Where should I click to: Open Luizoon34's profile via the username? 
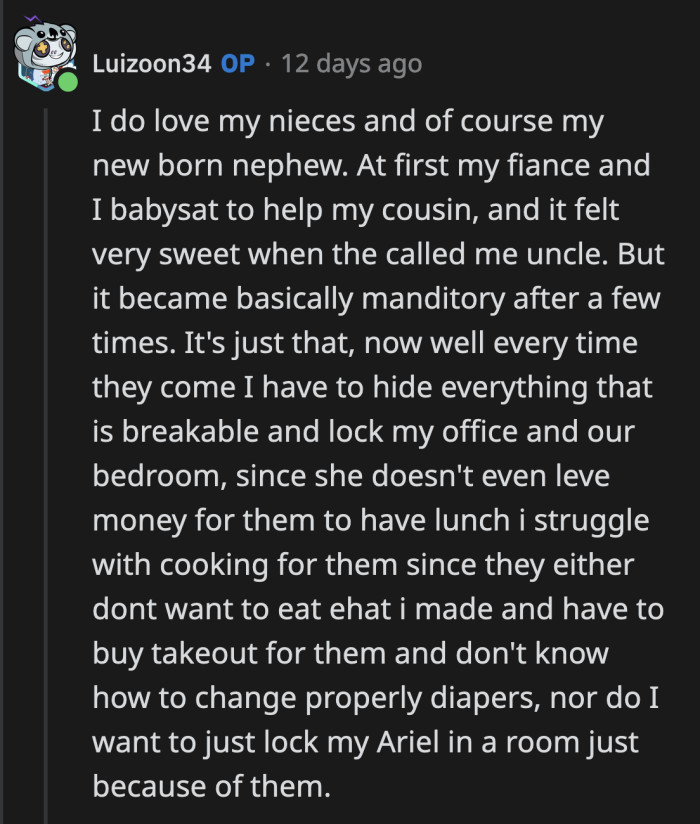[150, 63]
